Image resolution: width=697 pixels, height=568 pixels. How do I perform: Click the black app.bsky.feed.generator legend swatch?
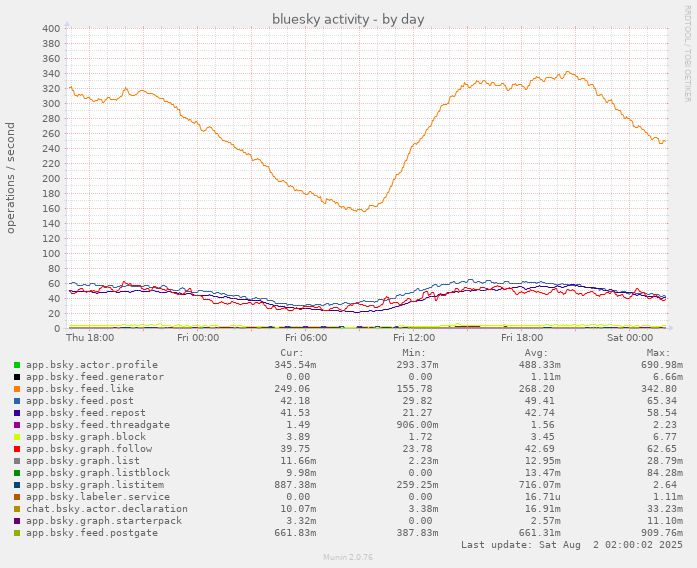click(17, 377)
